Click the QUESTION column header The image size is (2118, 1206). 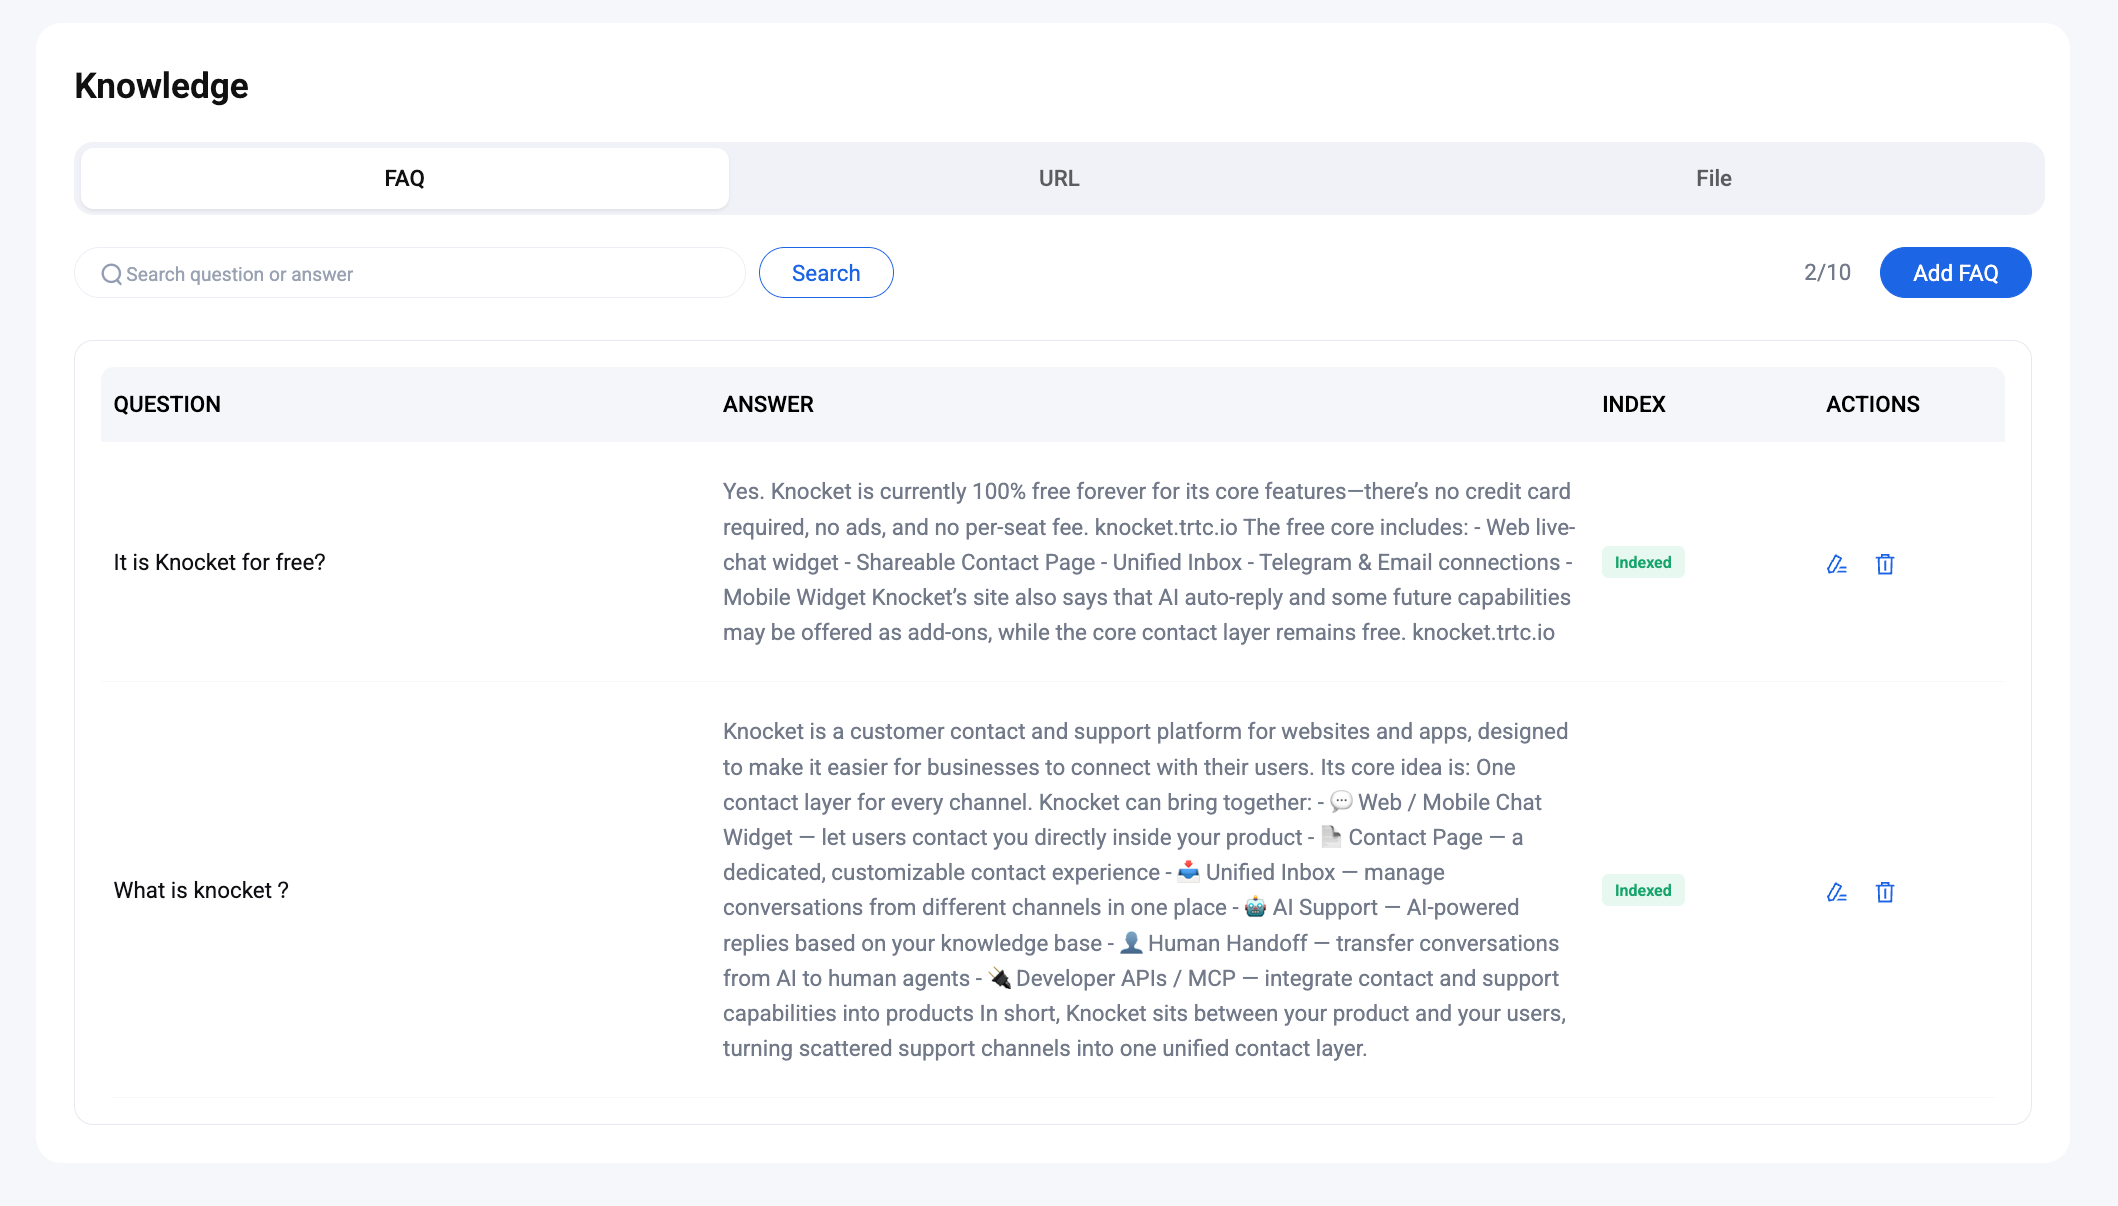167,404
